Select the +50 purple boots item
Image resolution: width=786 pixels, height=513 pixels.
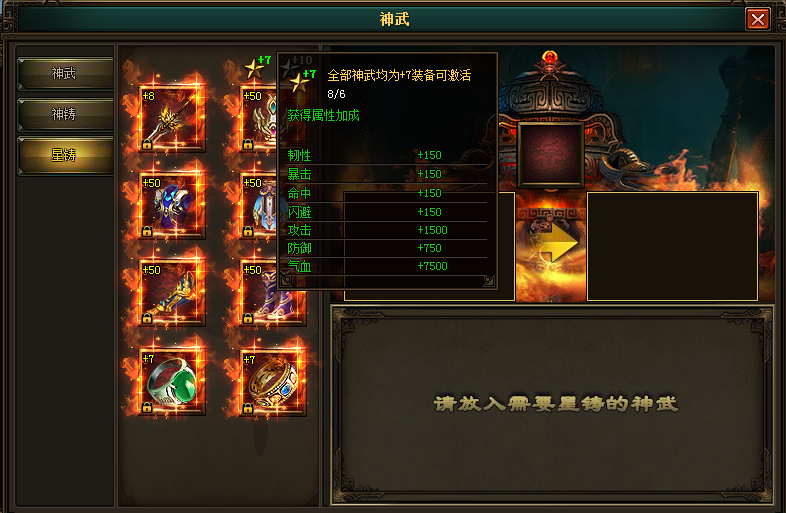point(258,292)
